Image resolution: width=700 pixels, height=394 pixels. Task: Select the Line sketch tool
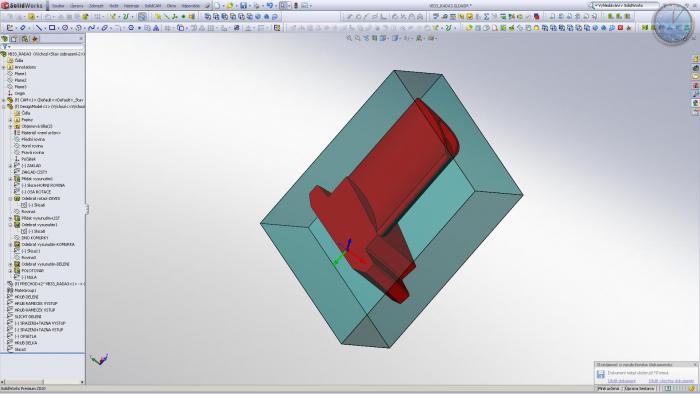point(39,28)
